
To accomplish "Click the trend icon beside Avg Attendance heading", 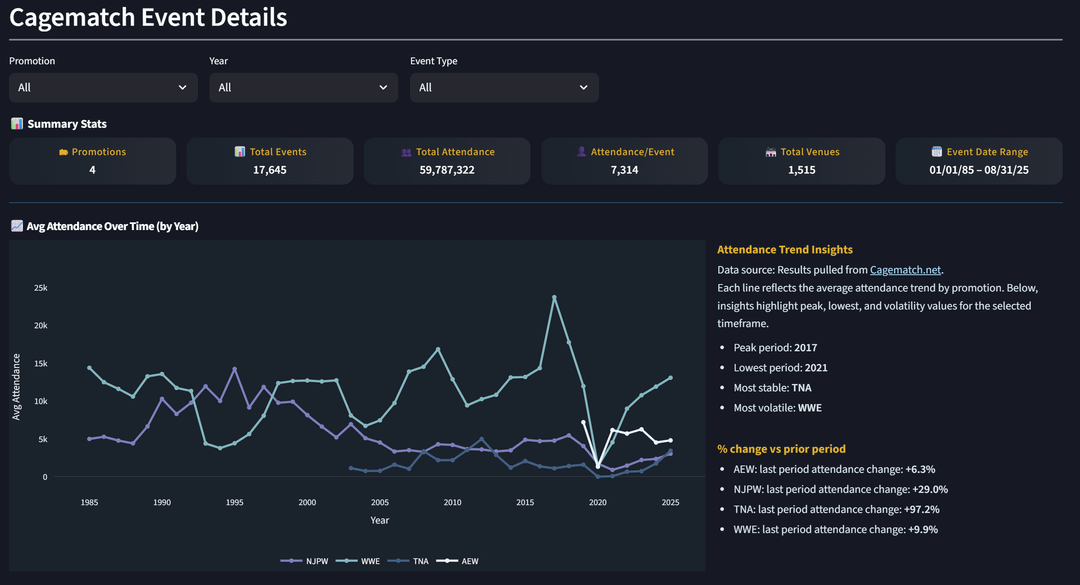I will pos(17,225).
